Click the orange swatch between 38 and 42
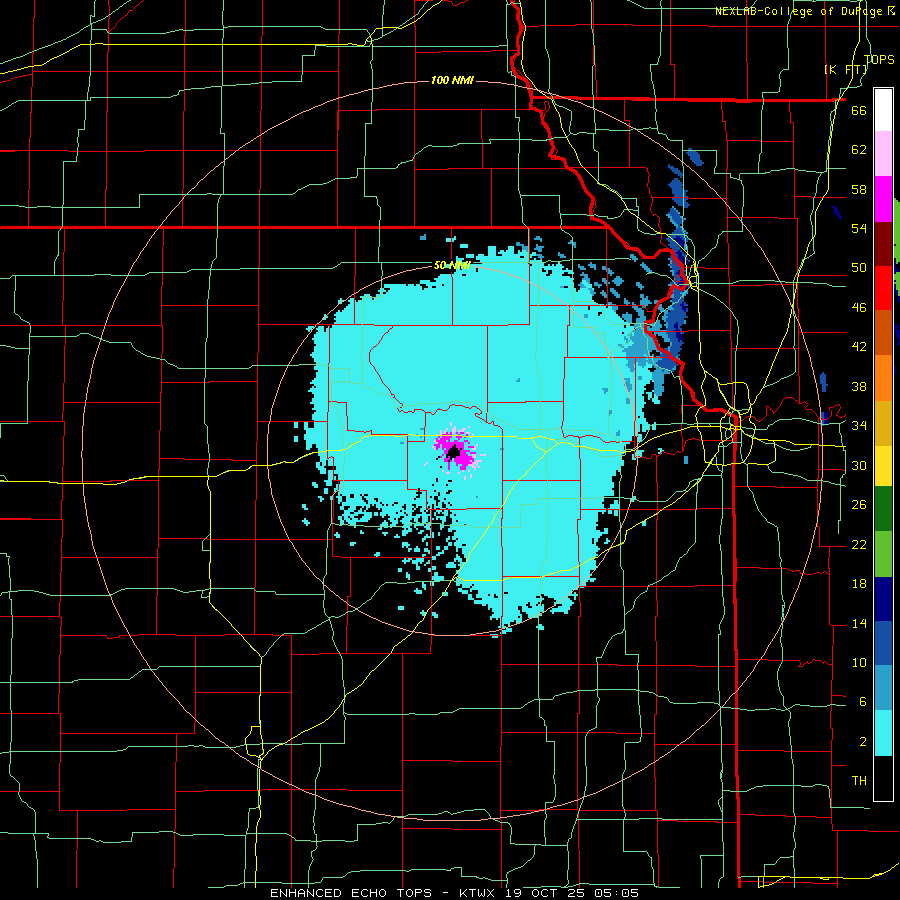The image size is (900, 900). point(883,378)
